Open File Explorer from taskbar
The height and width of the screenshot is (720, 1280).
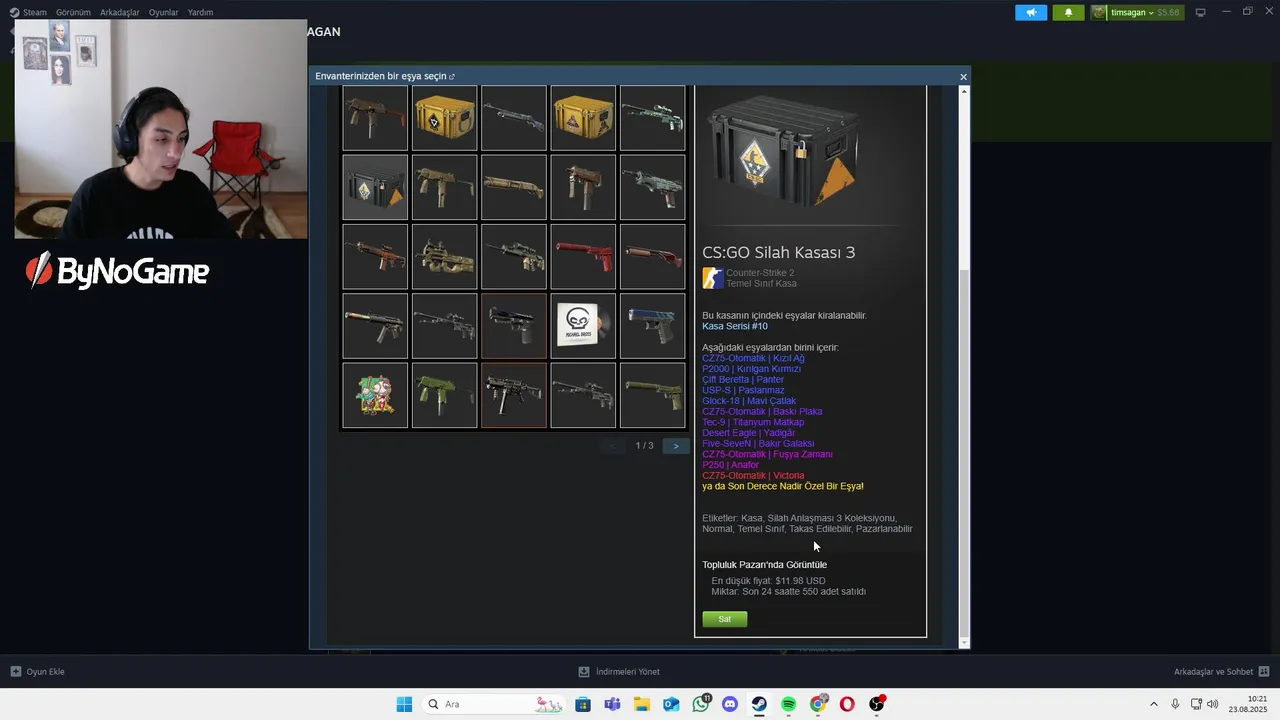(641, 704)
